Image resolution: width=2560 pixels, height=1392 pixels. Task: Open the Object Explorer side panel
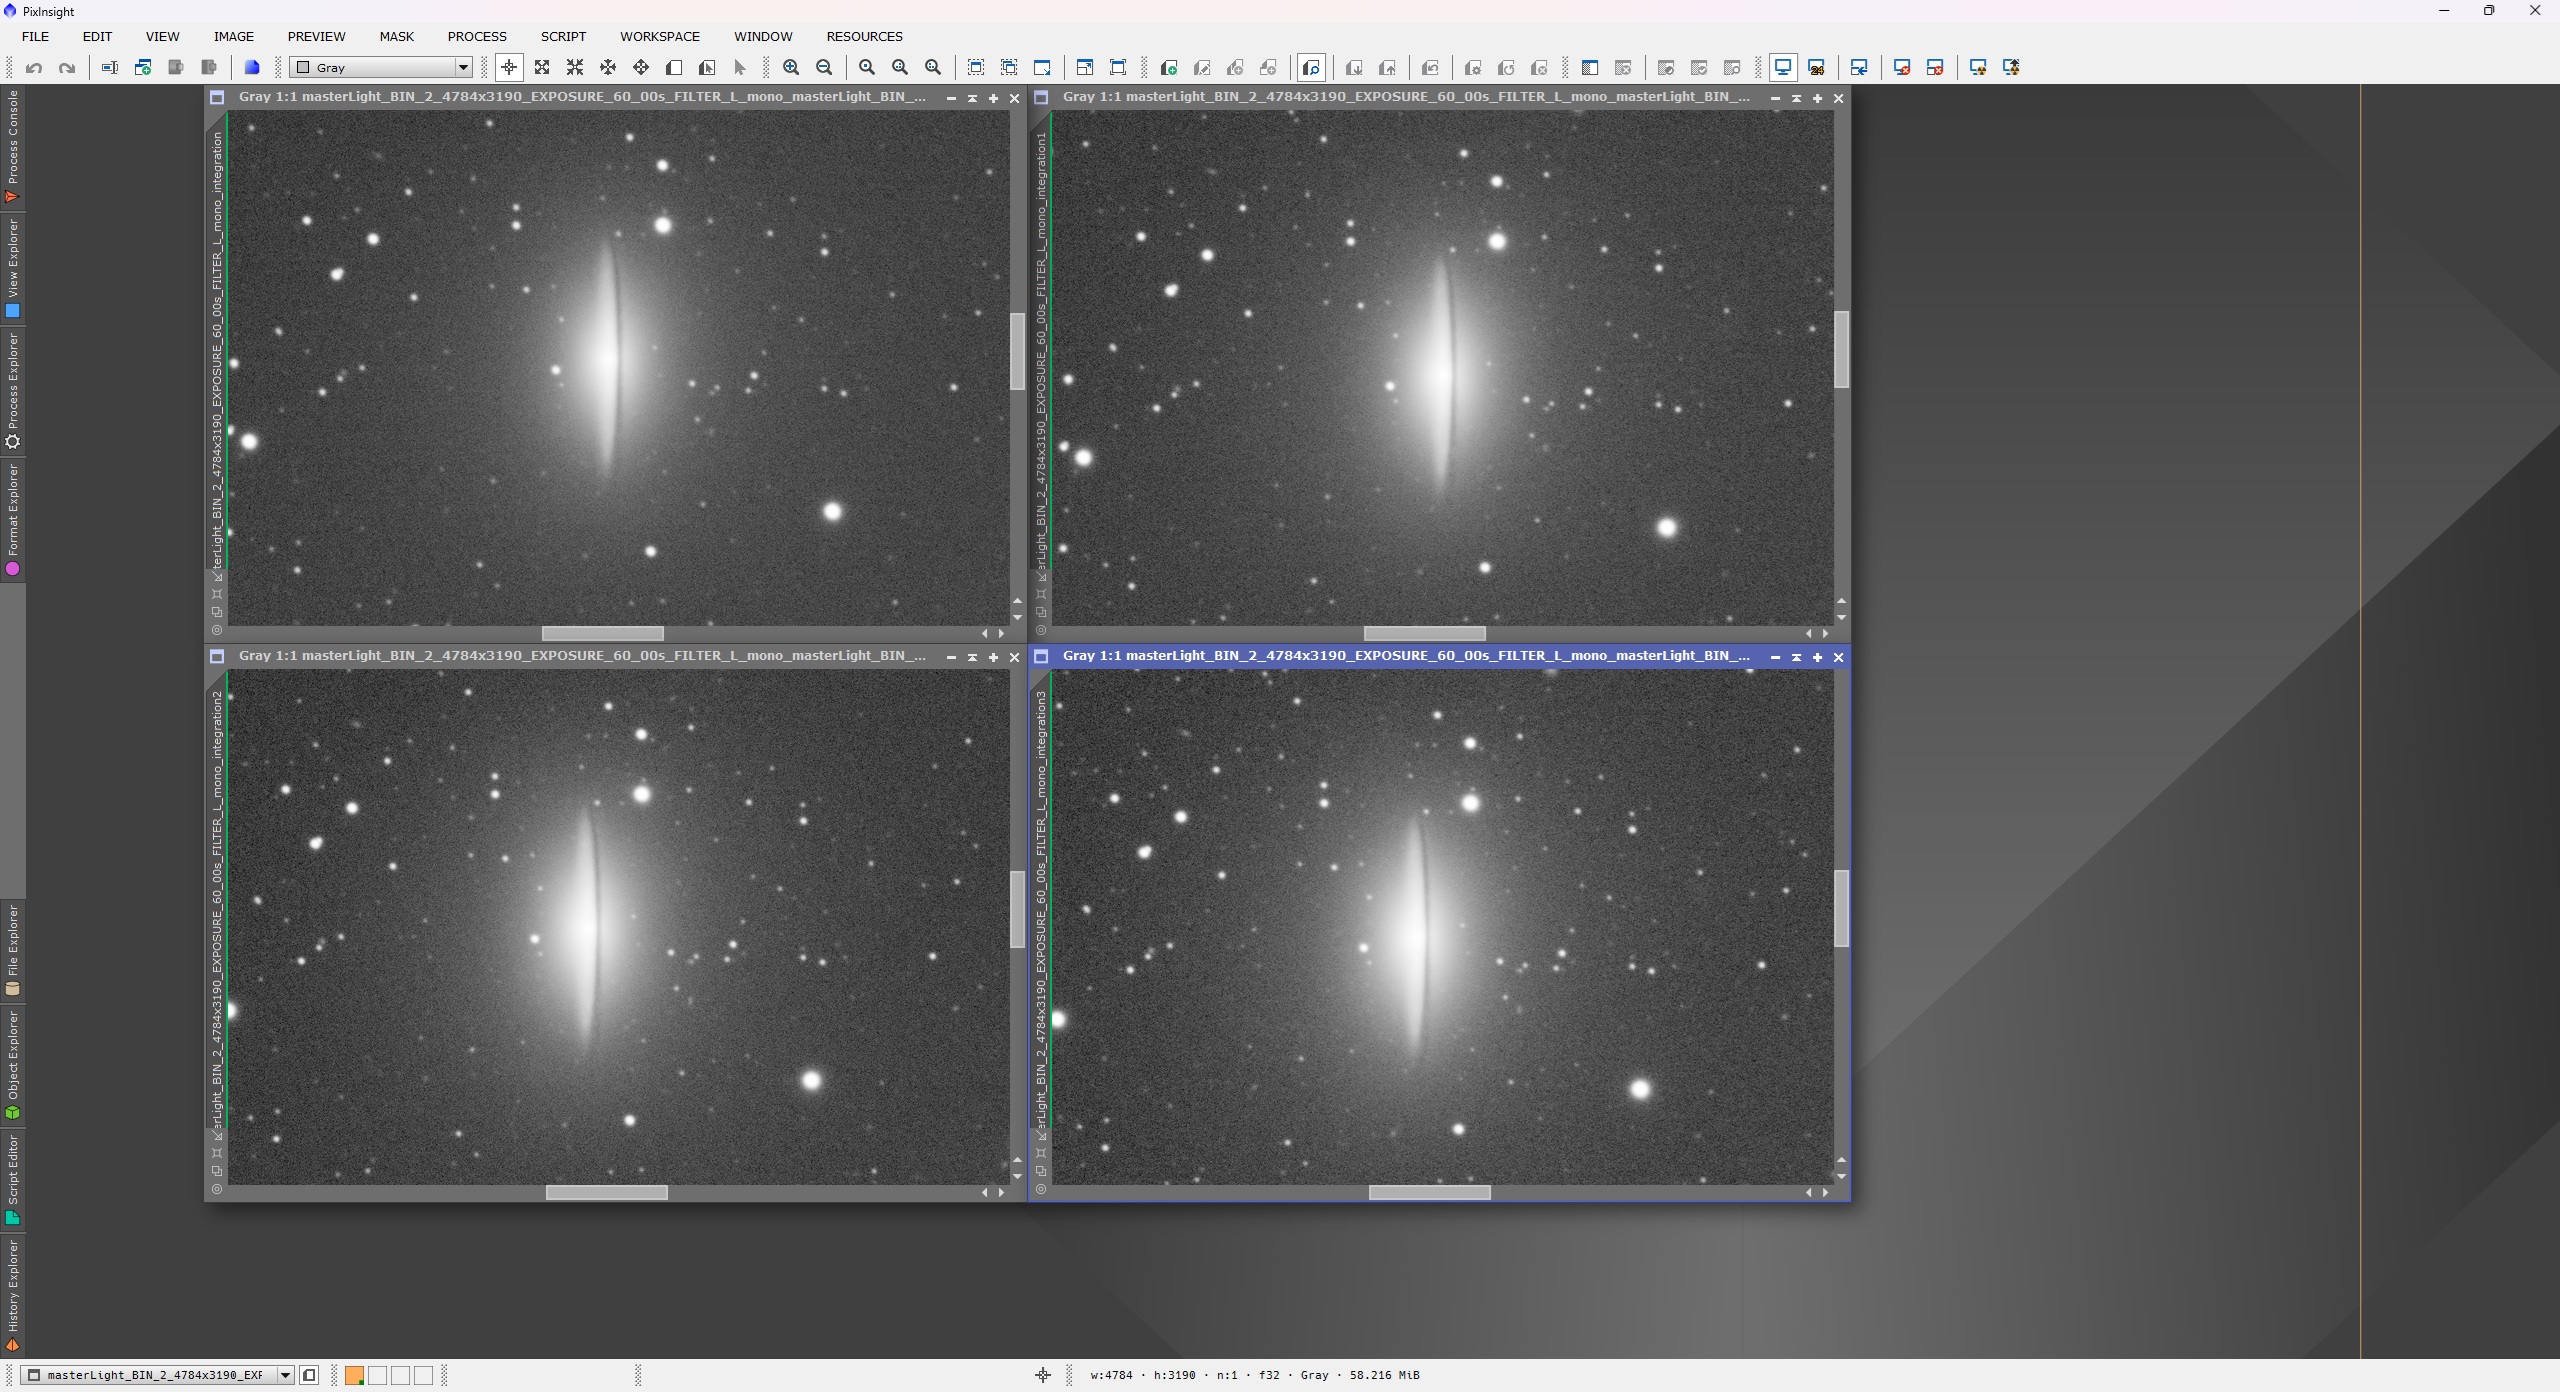(12, 1065)
